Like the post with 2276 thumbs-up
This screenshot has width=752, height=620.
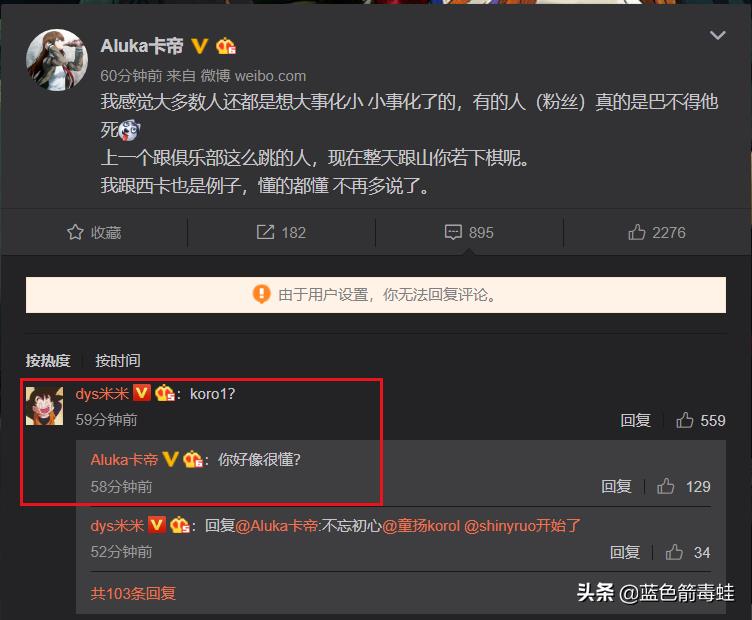657,233
